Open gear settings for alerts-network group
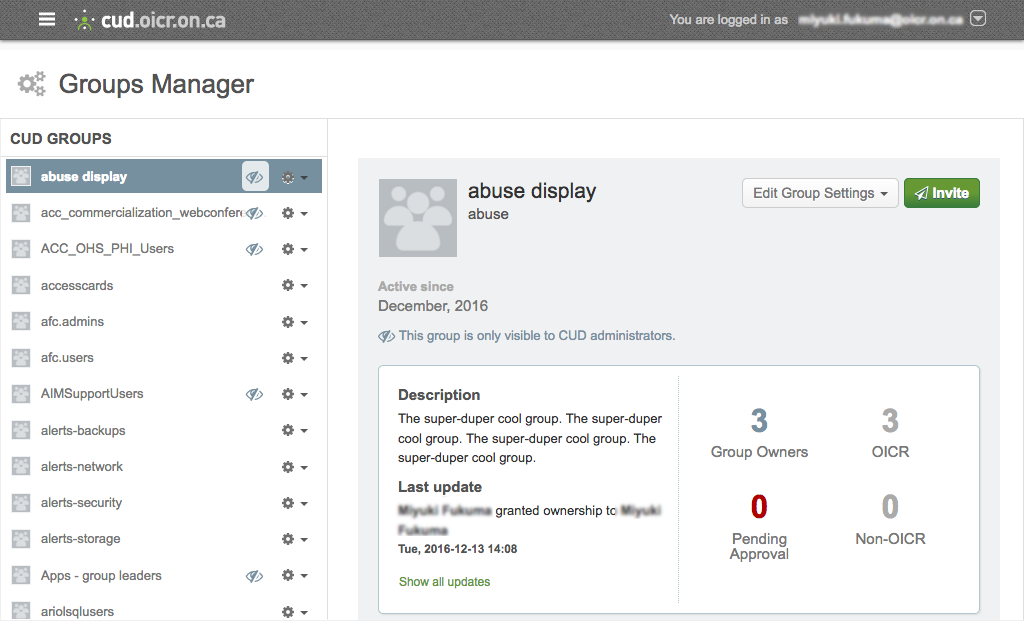This screenshot has height=643, width=1024. tap(293, 467)
